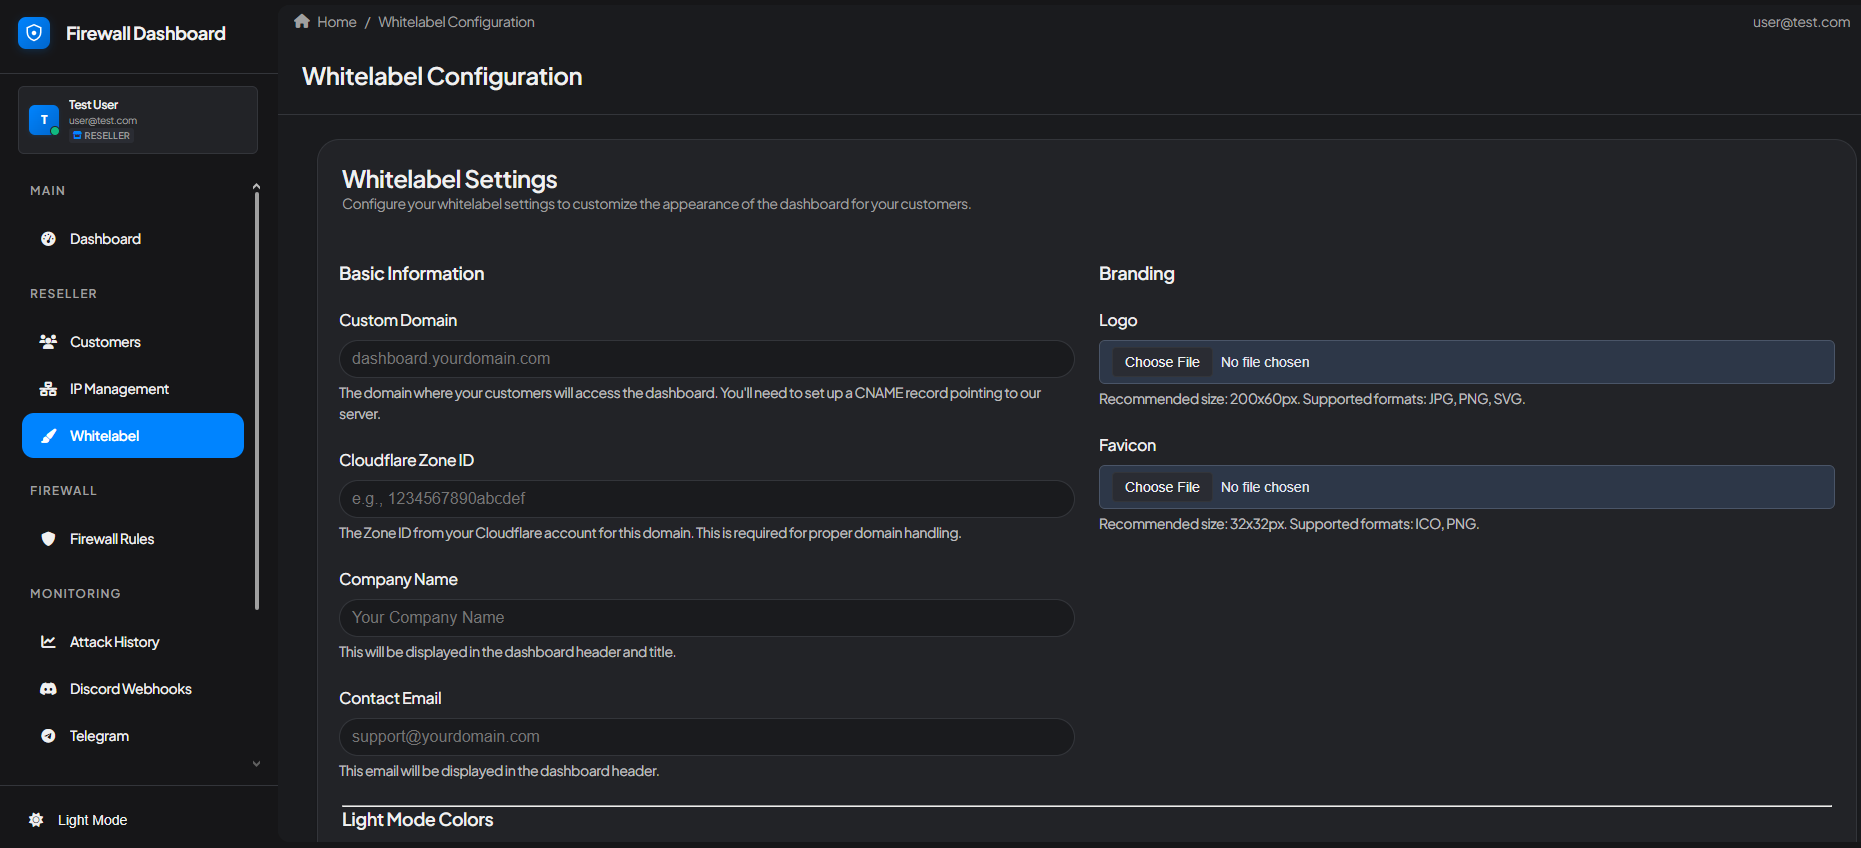Click the Customers people icon
The image size is (1861, 848).
48,342
